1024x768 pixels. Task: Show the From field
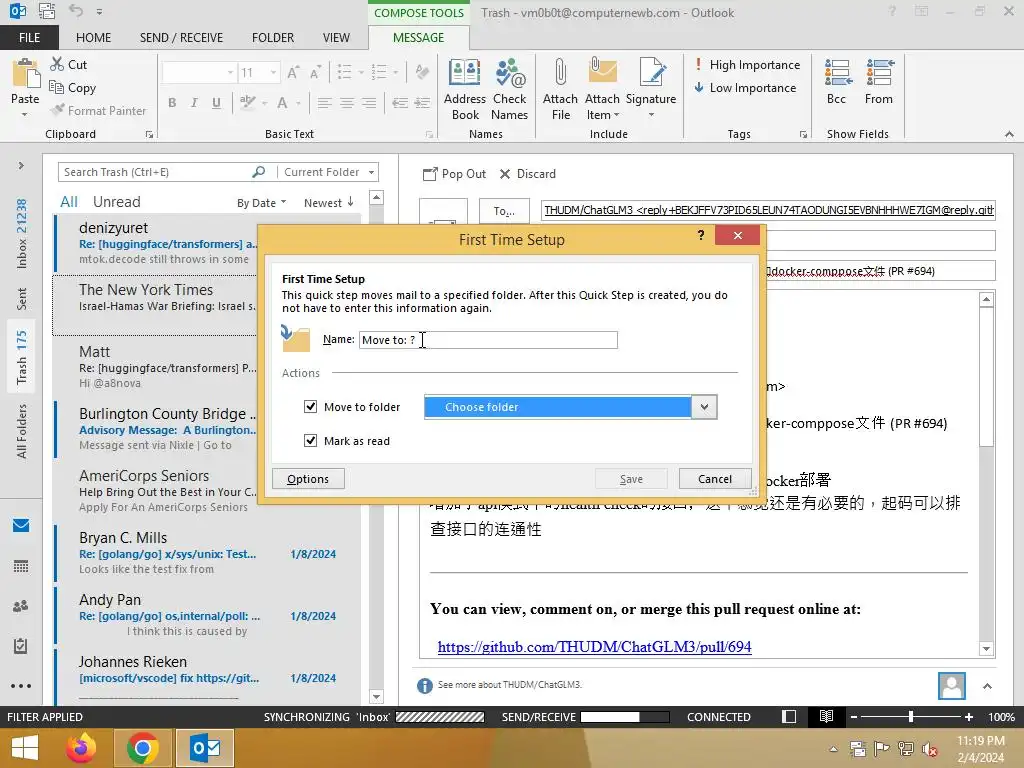879,82
